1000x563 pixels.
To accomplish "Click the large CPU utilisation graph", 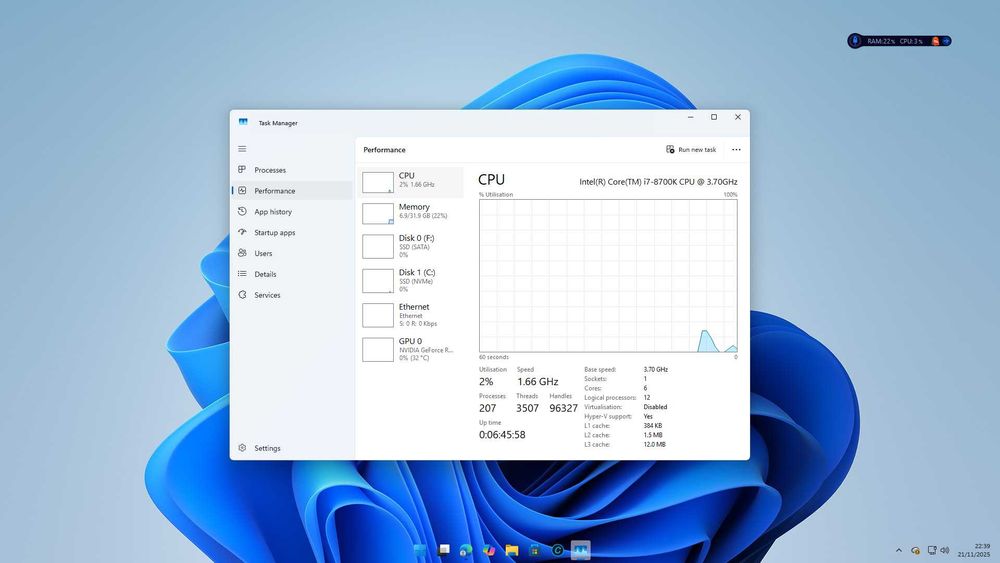I will [x=608, y=275].
